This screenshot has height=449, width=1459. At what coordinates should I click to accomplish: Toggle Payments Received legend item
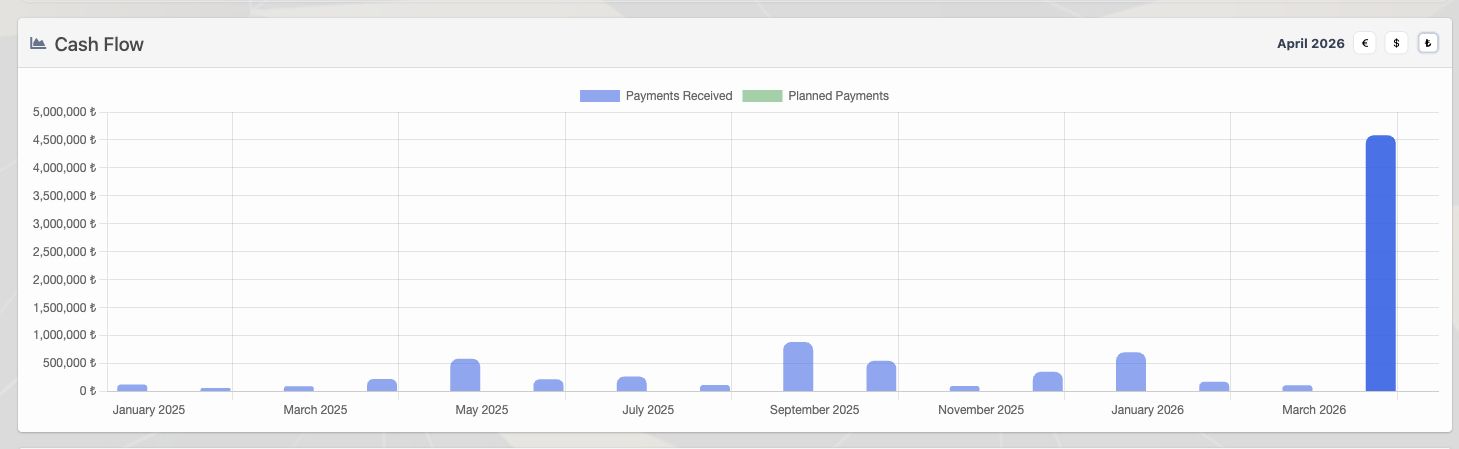(x=656, y=96)
